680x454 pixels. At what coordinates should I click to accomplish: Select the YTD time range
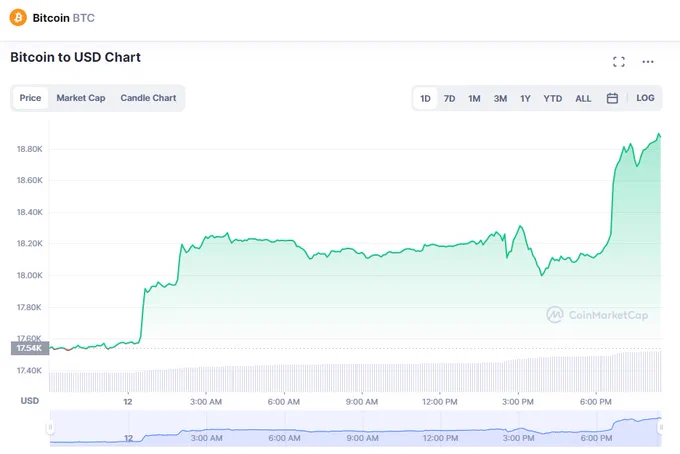click(552, 98)
